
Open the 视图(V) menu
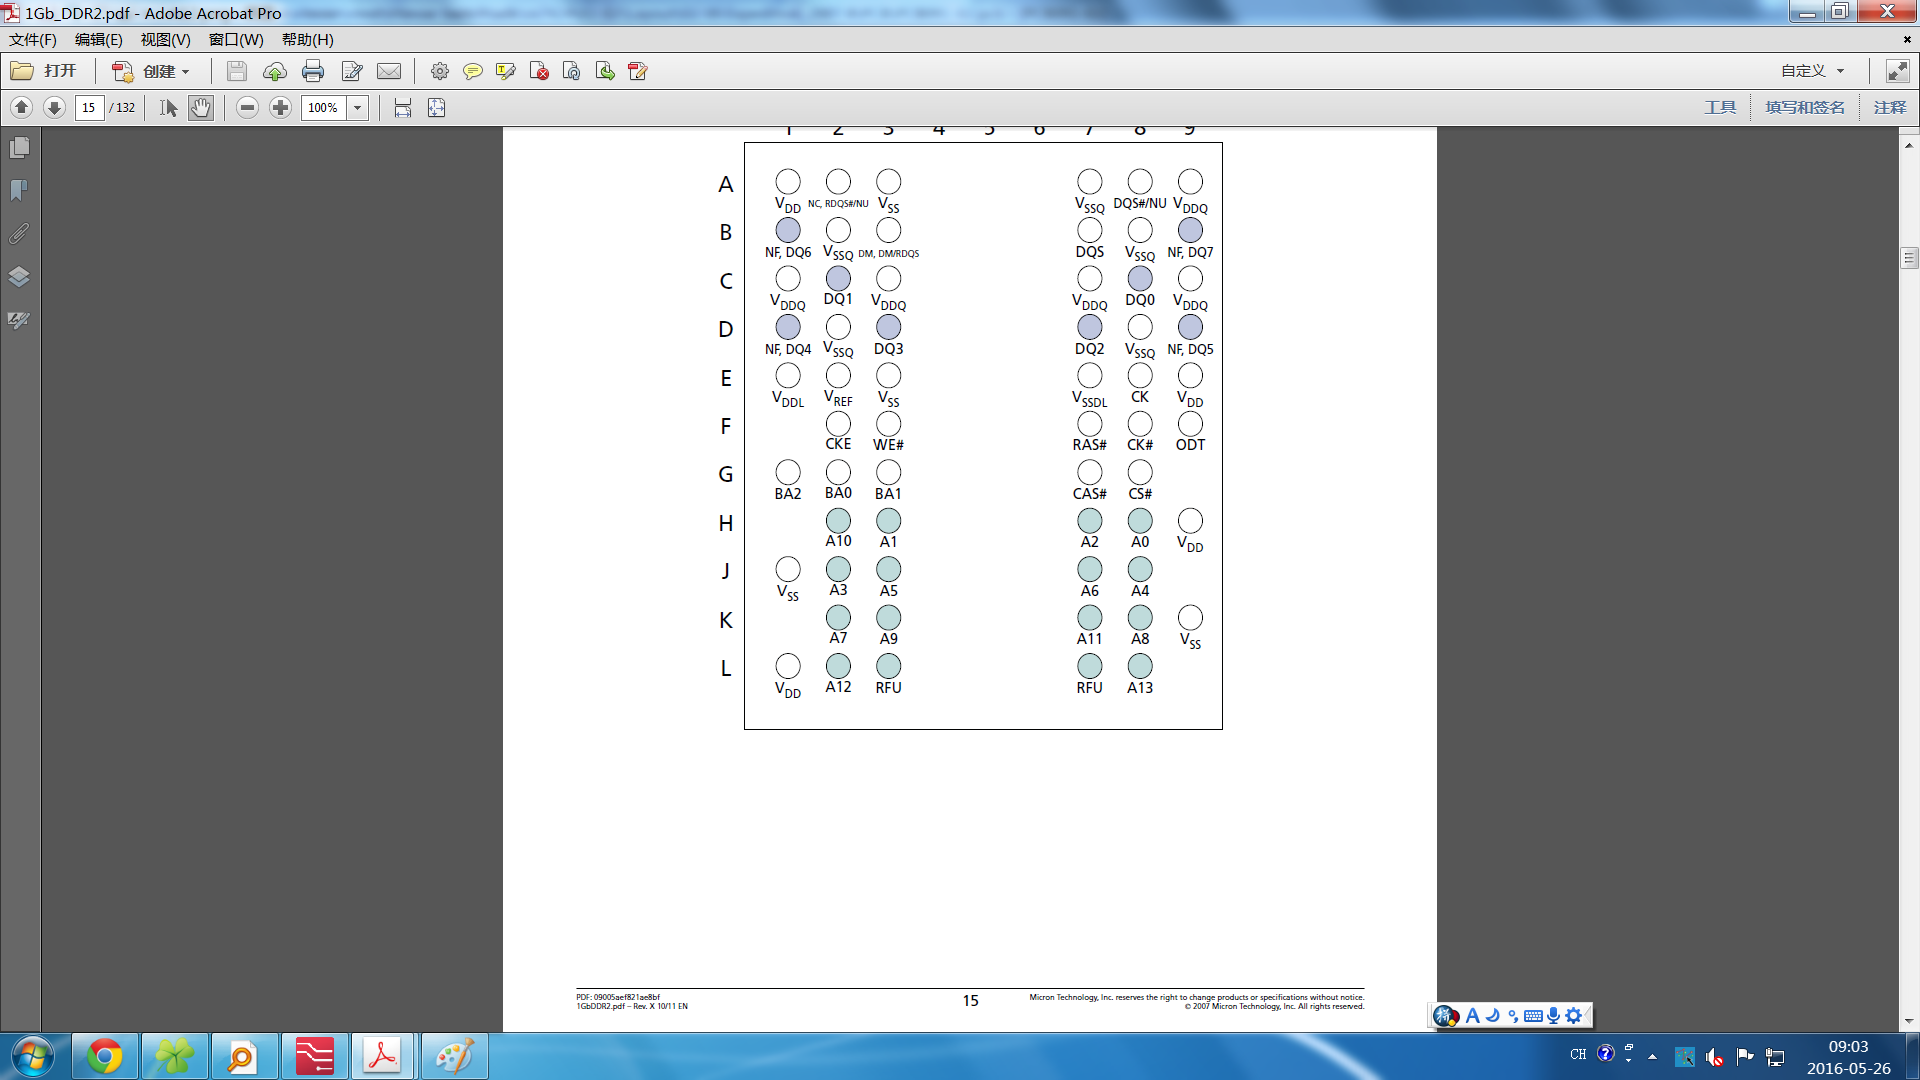point(165,40)
